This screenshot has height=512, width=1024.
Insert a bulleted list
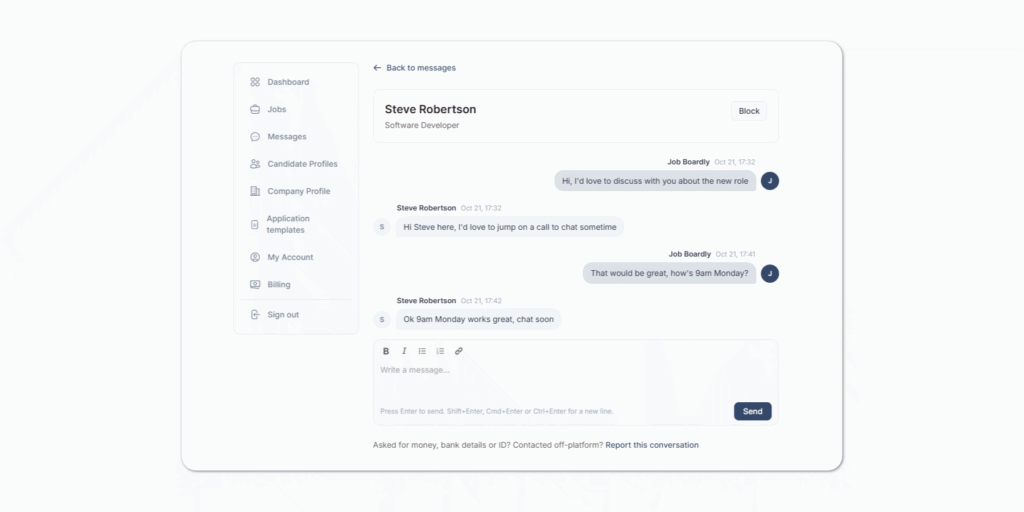423,351
